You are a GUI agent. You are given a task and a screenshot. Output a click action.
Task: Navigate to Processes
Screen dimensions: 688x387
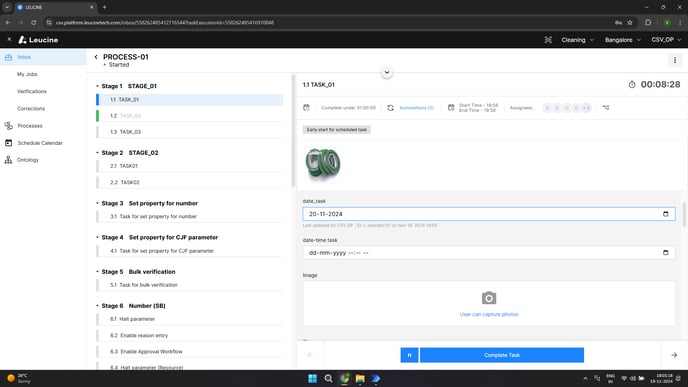30,126
